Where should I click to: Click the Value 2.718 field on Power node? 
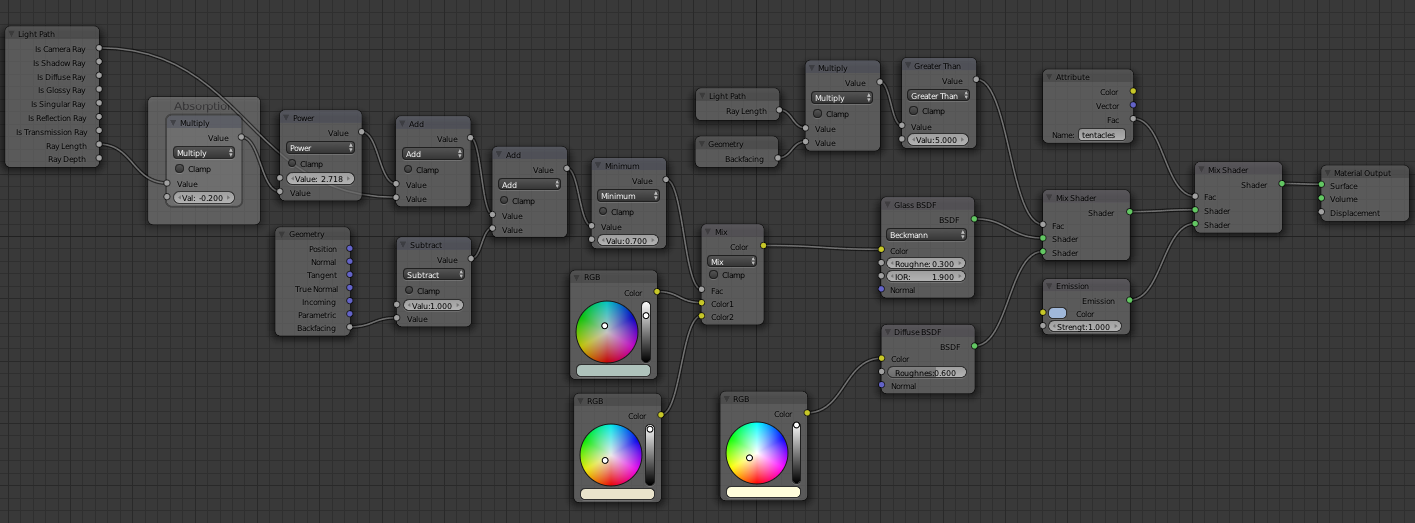tap(320, 178)
